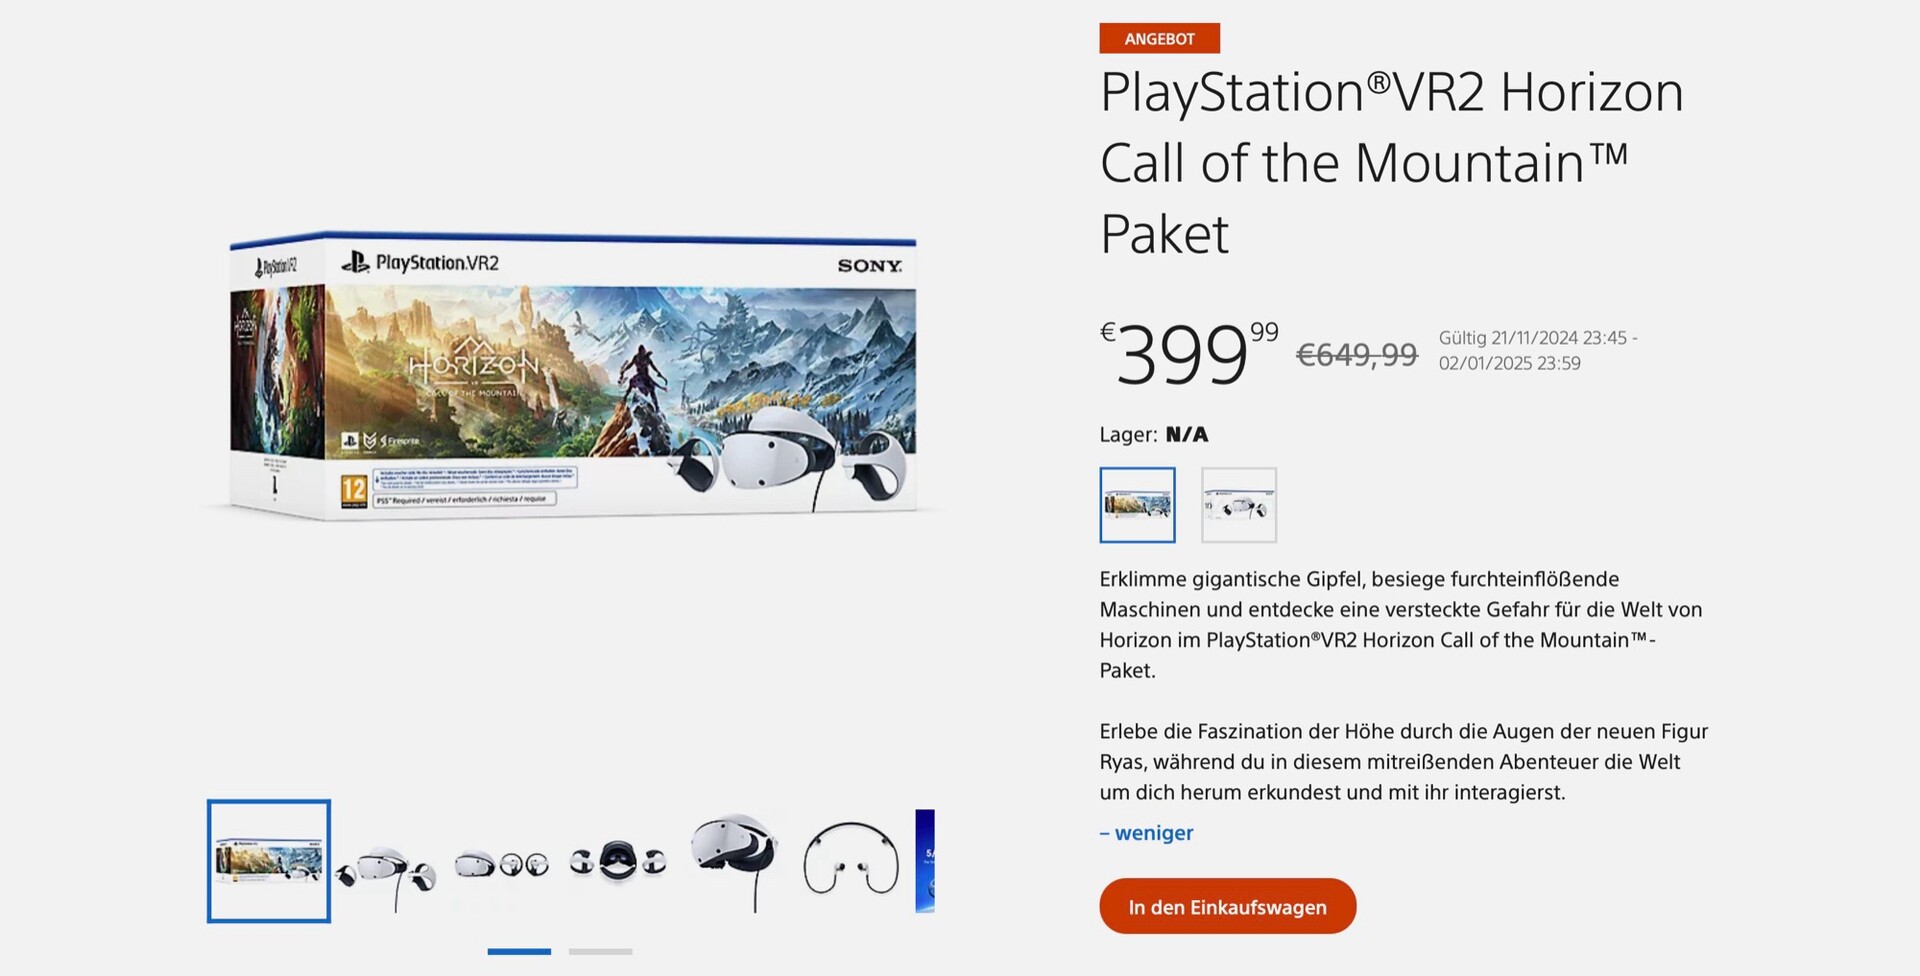Go to second gallery page indicator
Image resolution: width=1920 pixels, height=976 pixels.
coord(600,951)
